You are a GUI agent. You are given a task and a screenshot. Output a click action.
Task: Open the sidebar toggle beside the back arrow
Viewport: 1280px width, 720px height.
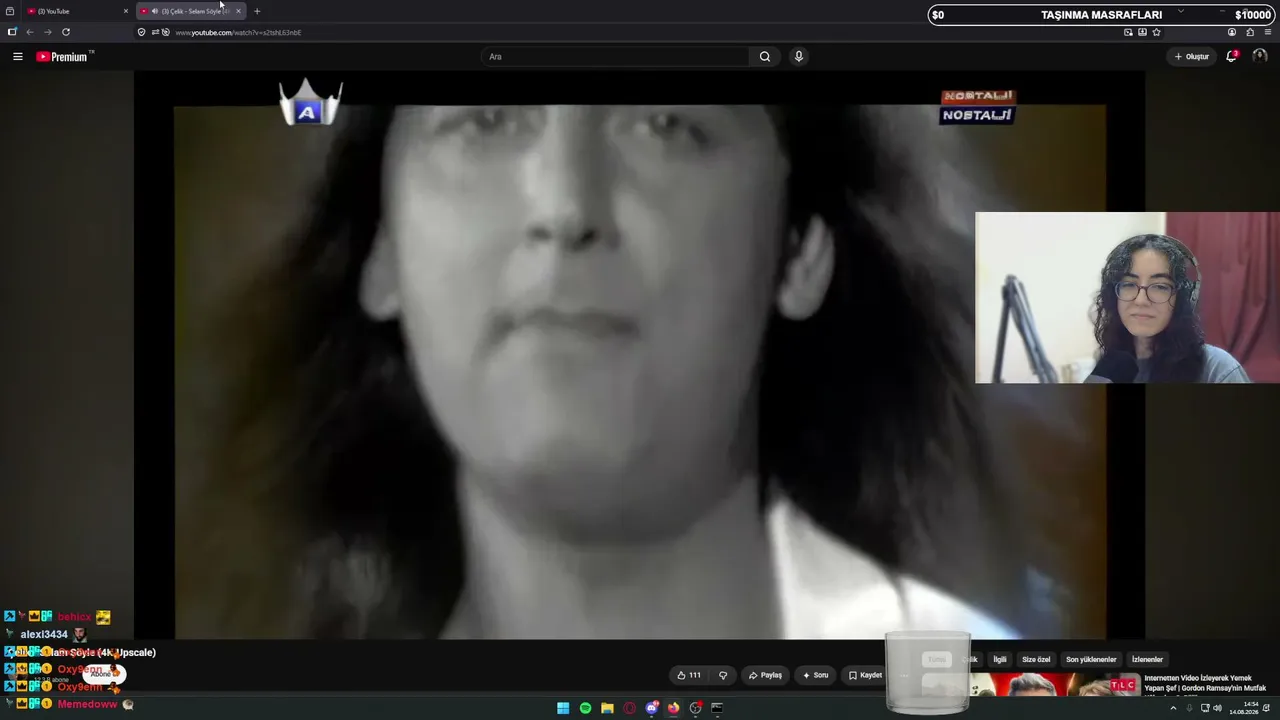pos(12,32)
